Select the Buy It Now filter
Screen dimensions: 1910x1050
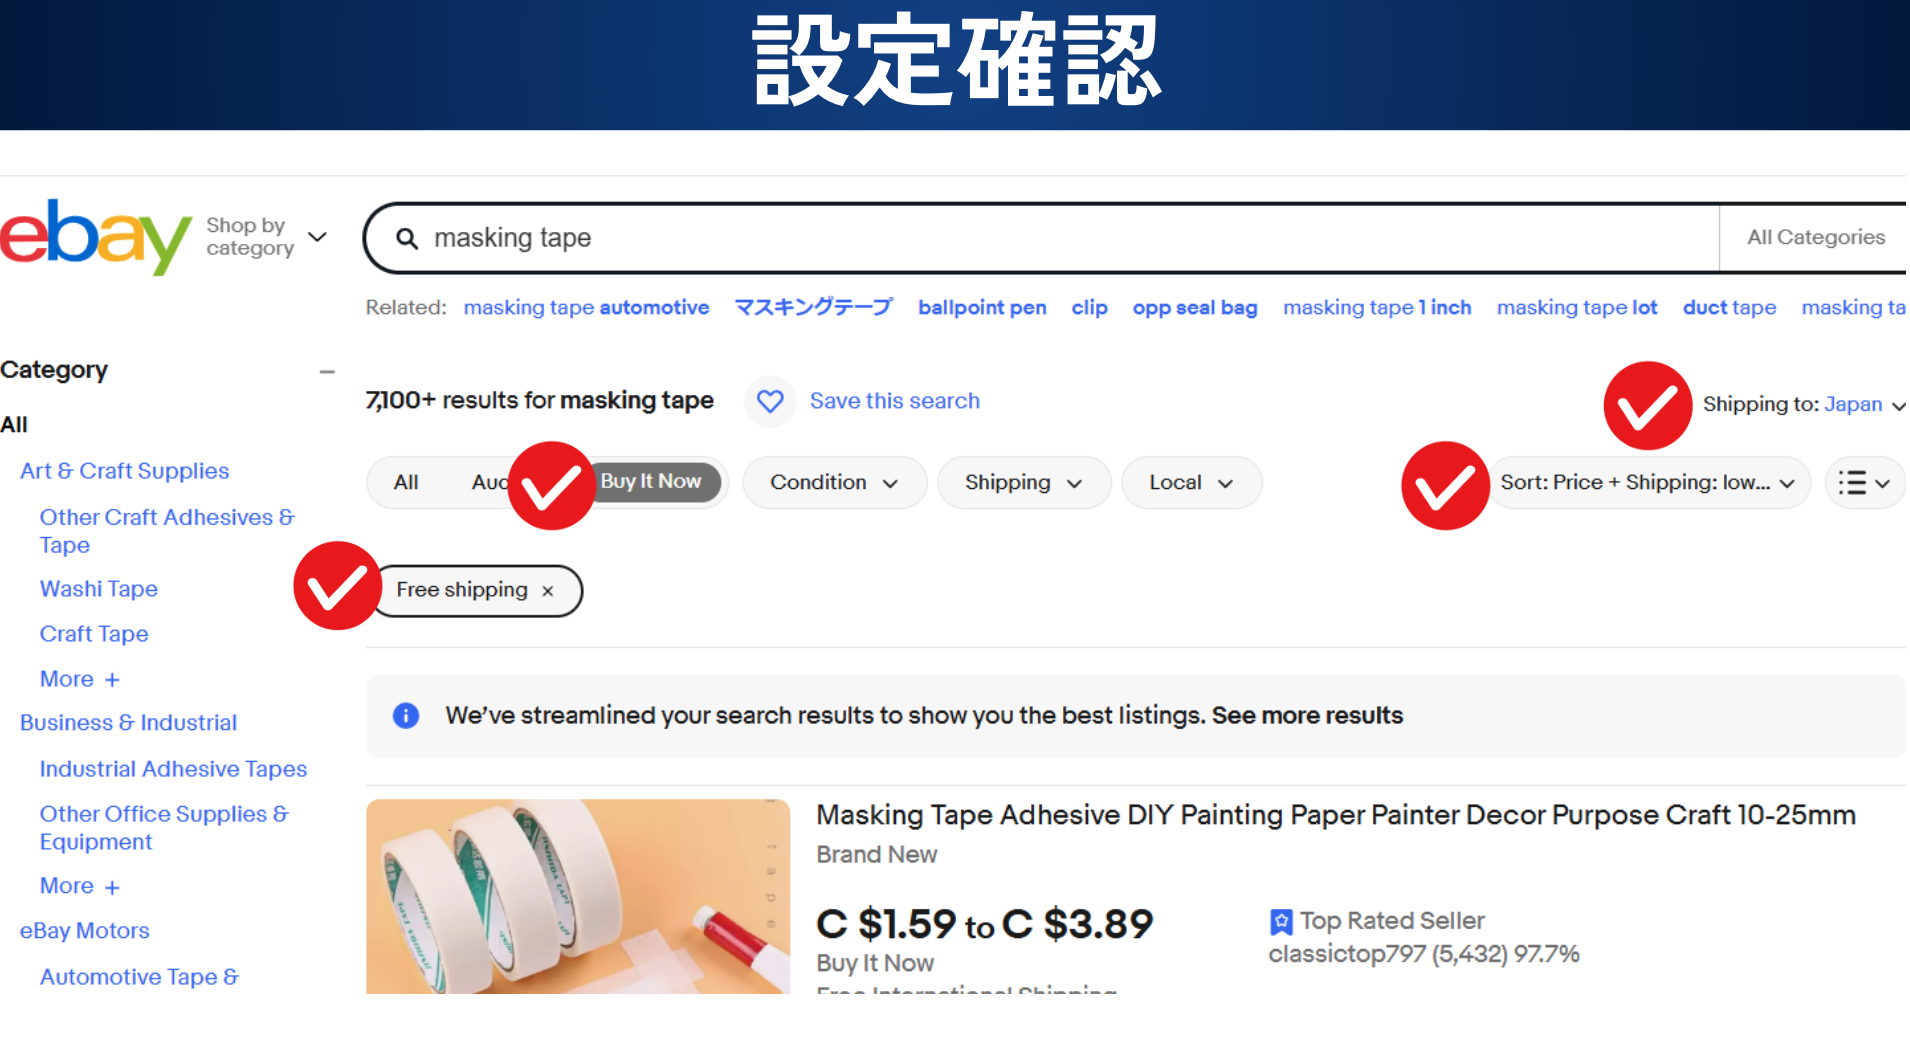(651, 482)
